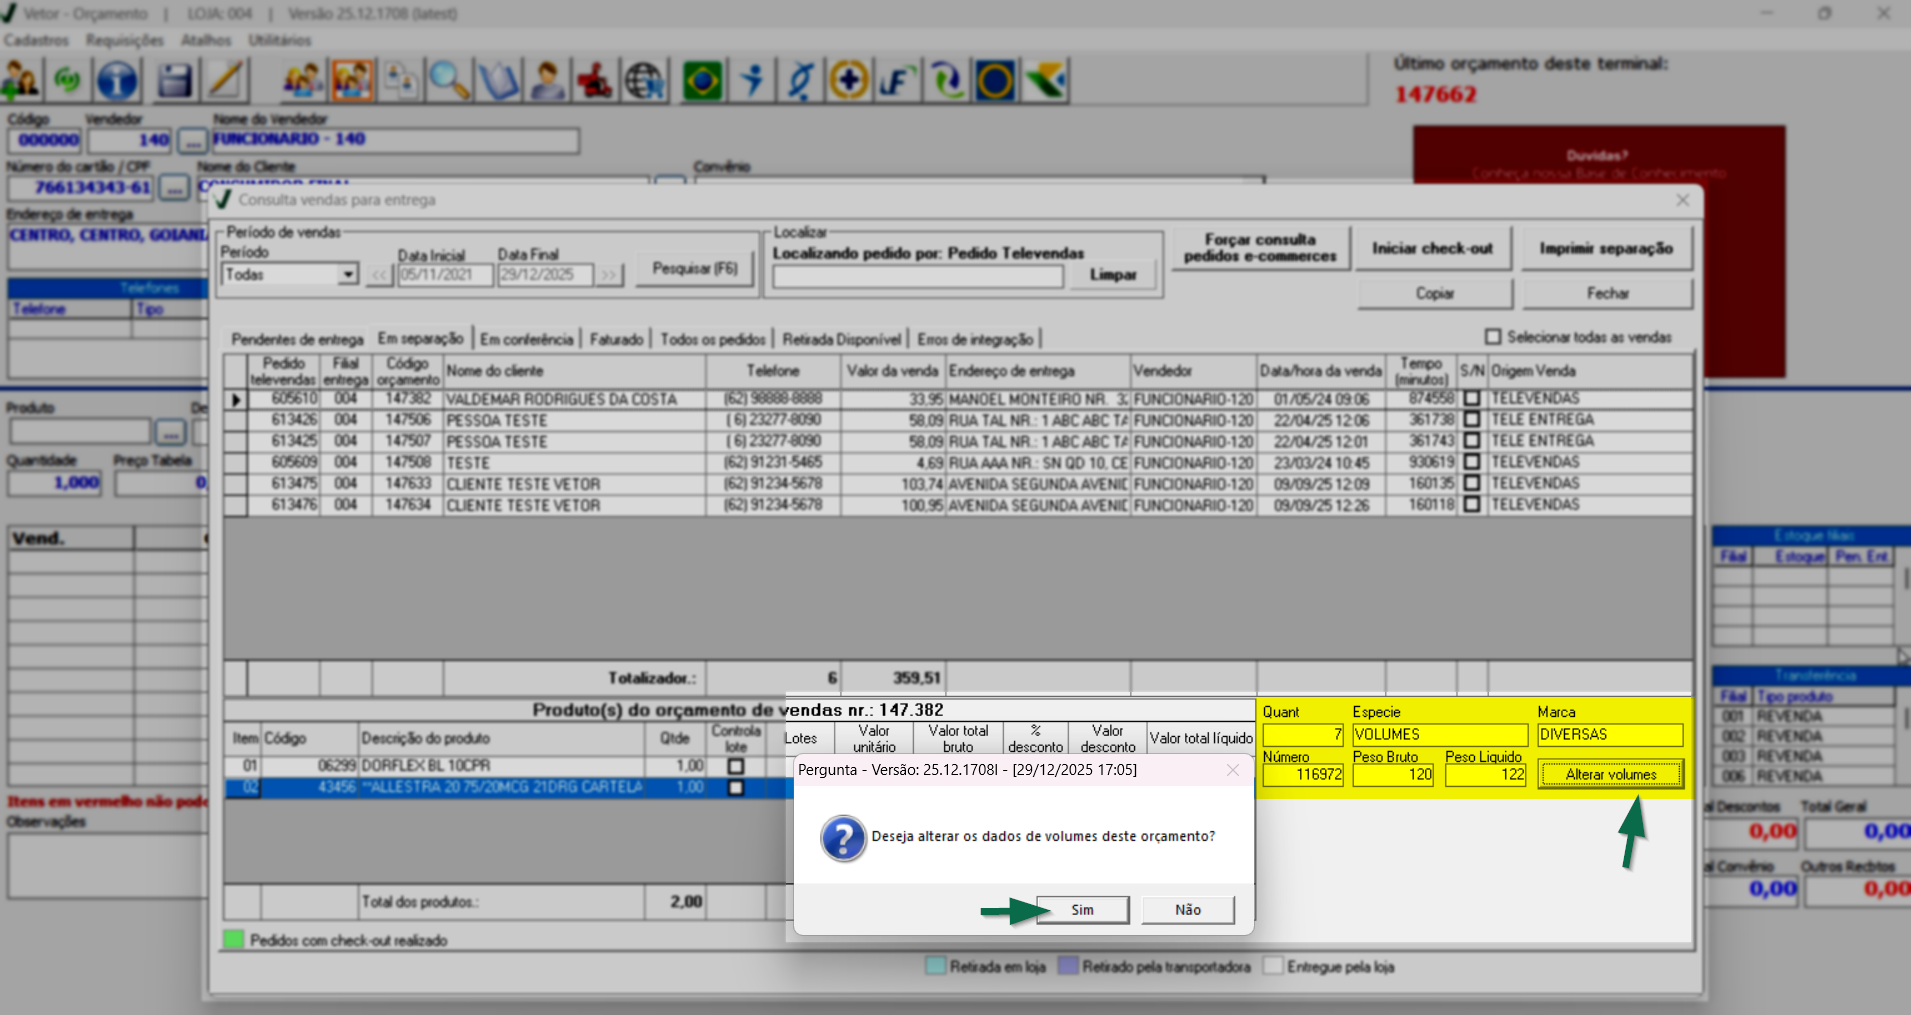Open the 'Utilitários' menu
Screen dimensions: 1911x1015
click(x=279, y=40)
